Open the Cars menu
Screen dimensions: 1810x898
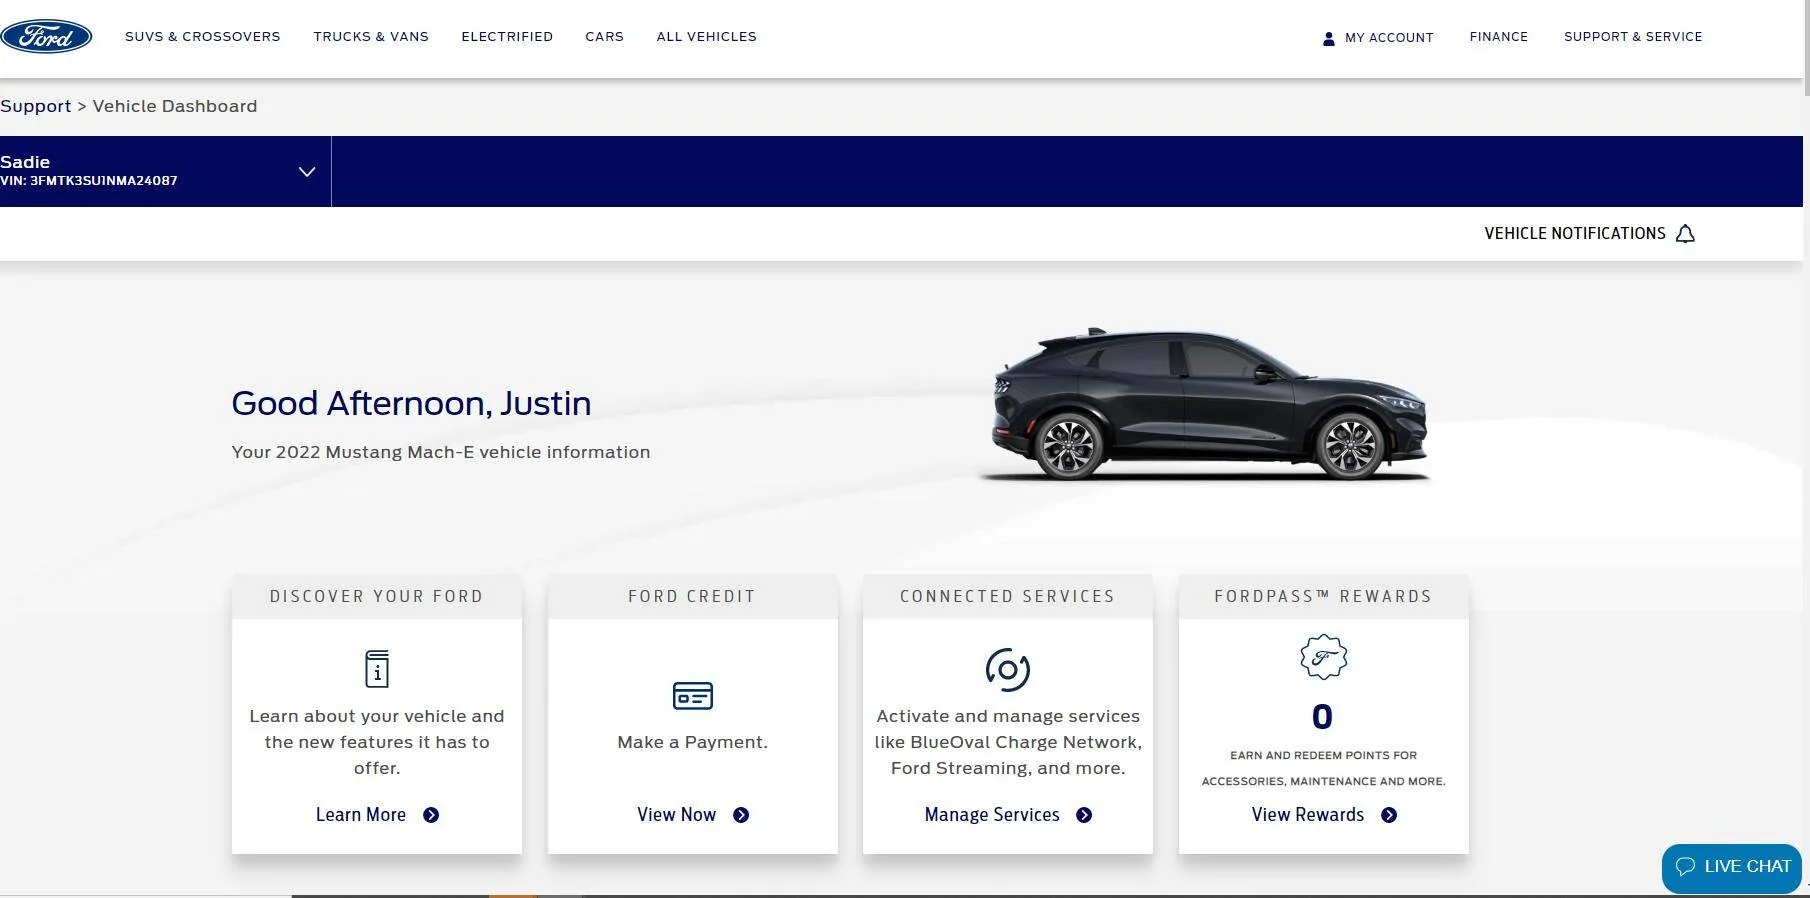(604, 37)
